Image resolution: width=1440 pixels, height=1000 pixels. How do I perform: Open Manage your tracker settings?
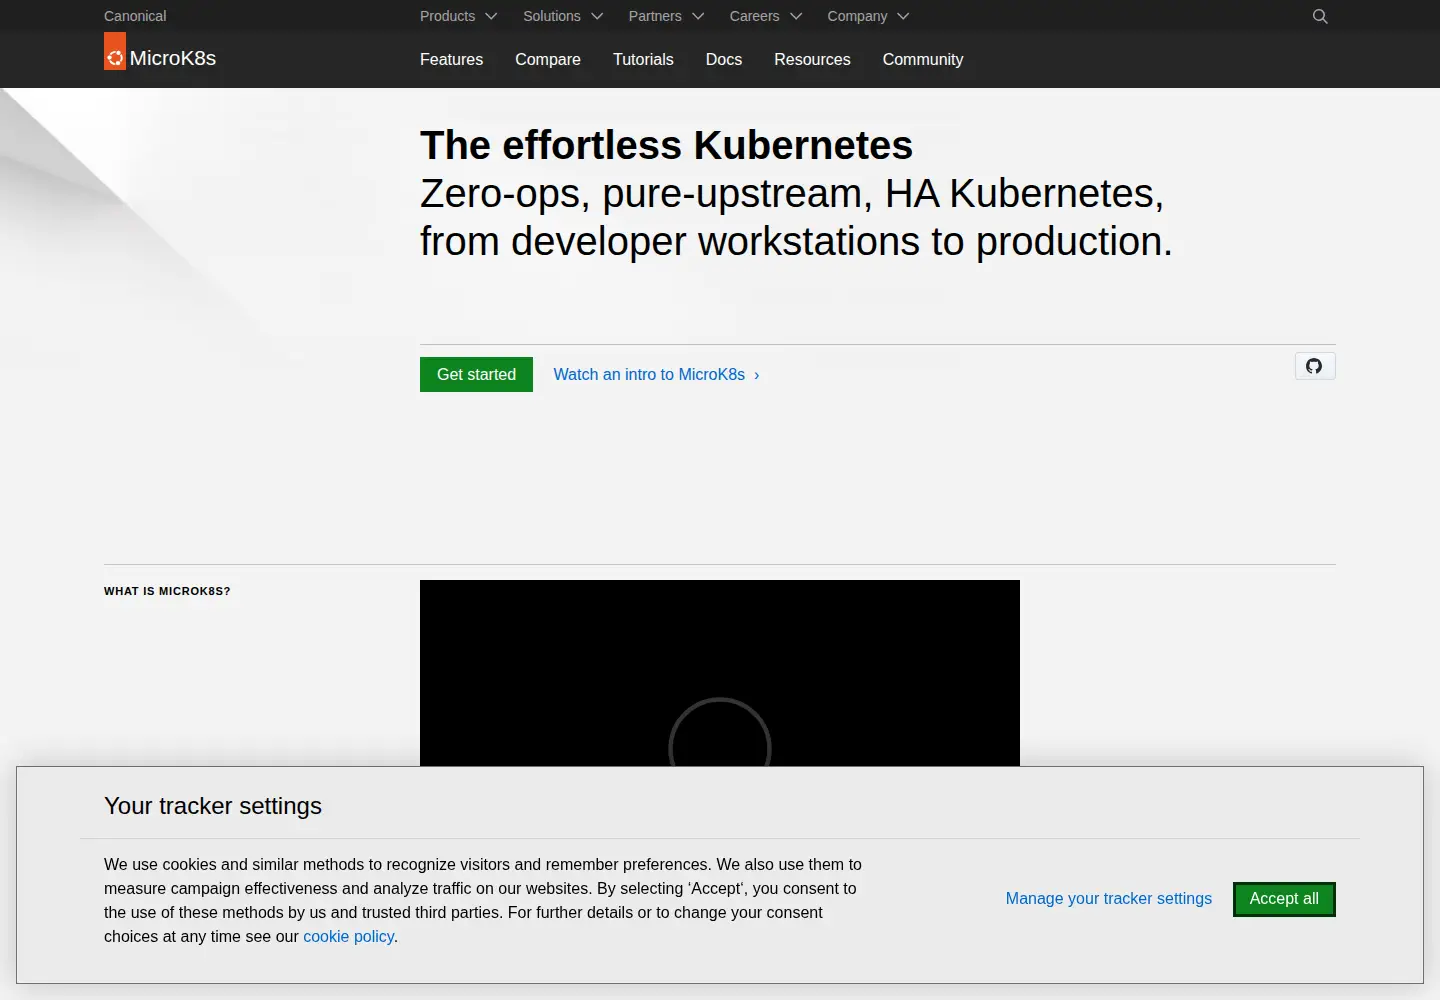coord(1109,898)
